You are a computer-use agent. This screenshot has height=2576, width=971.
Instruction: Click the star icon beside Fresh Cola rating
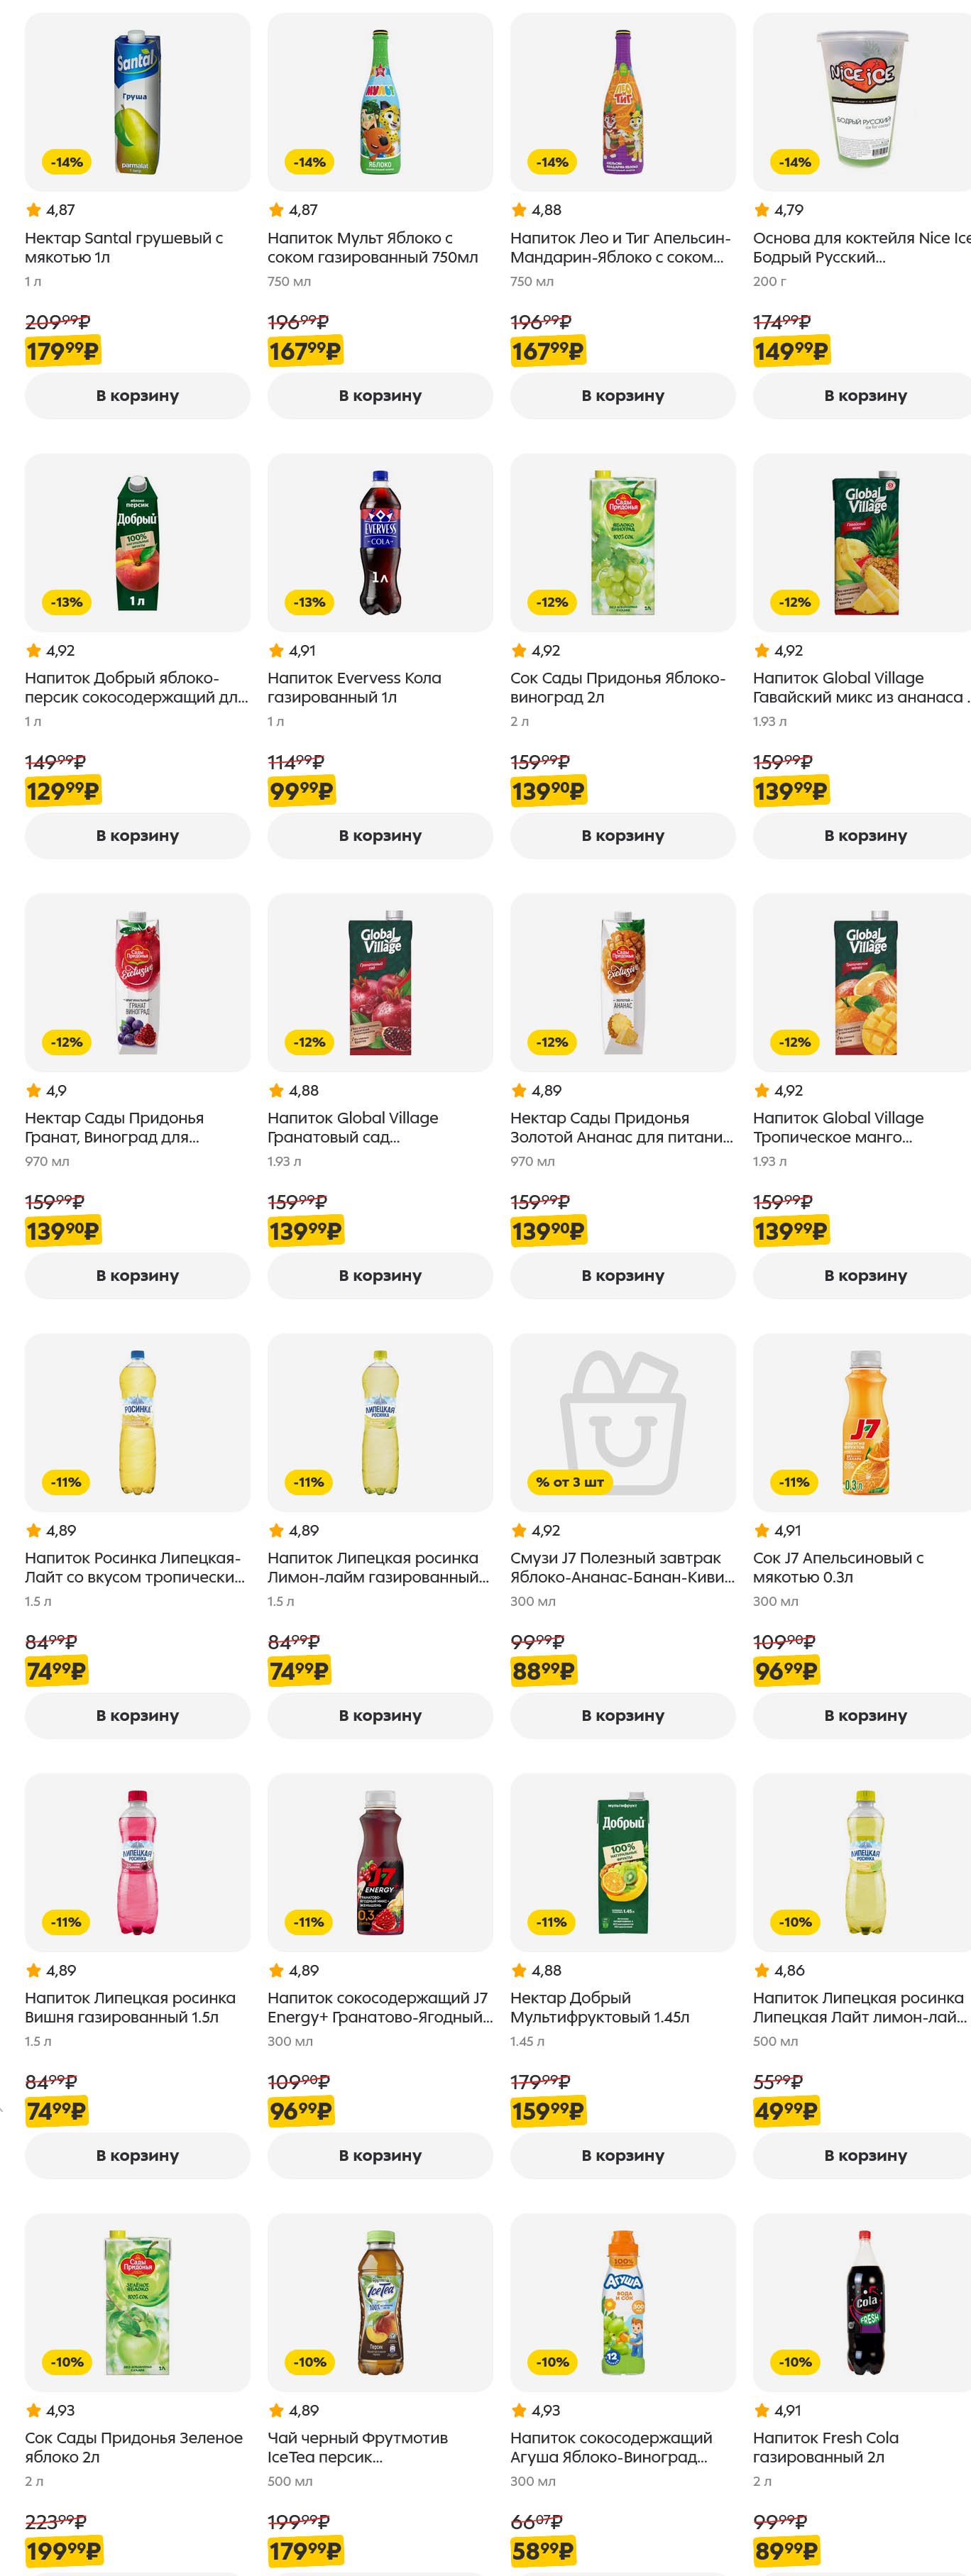tap(762, 2410)
